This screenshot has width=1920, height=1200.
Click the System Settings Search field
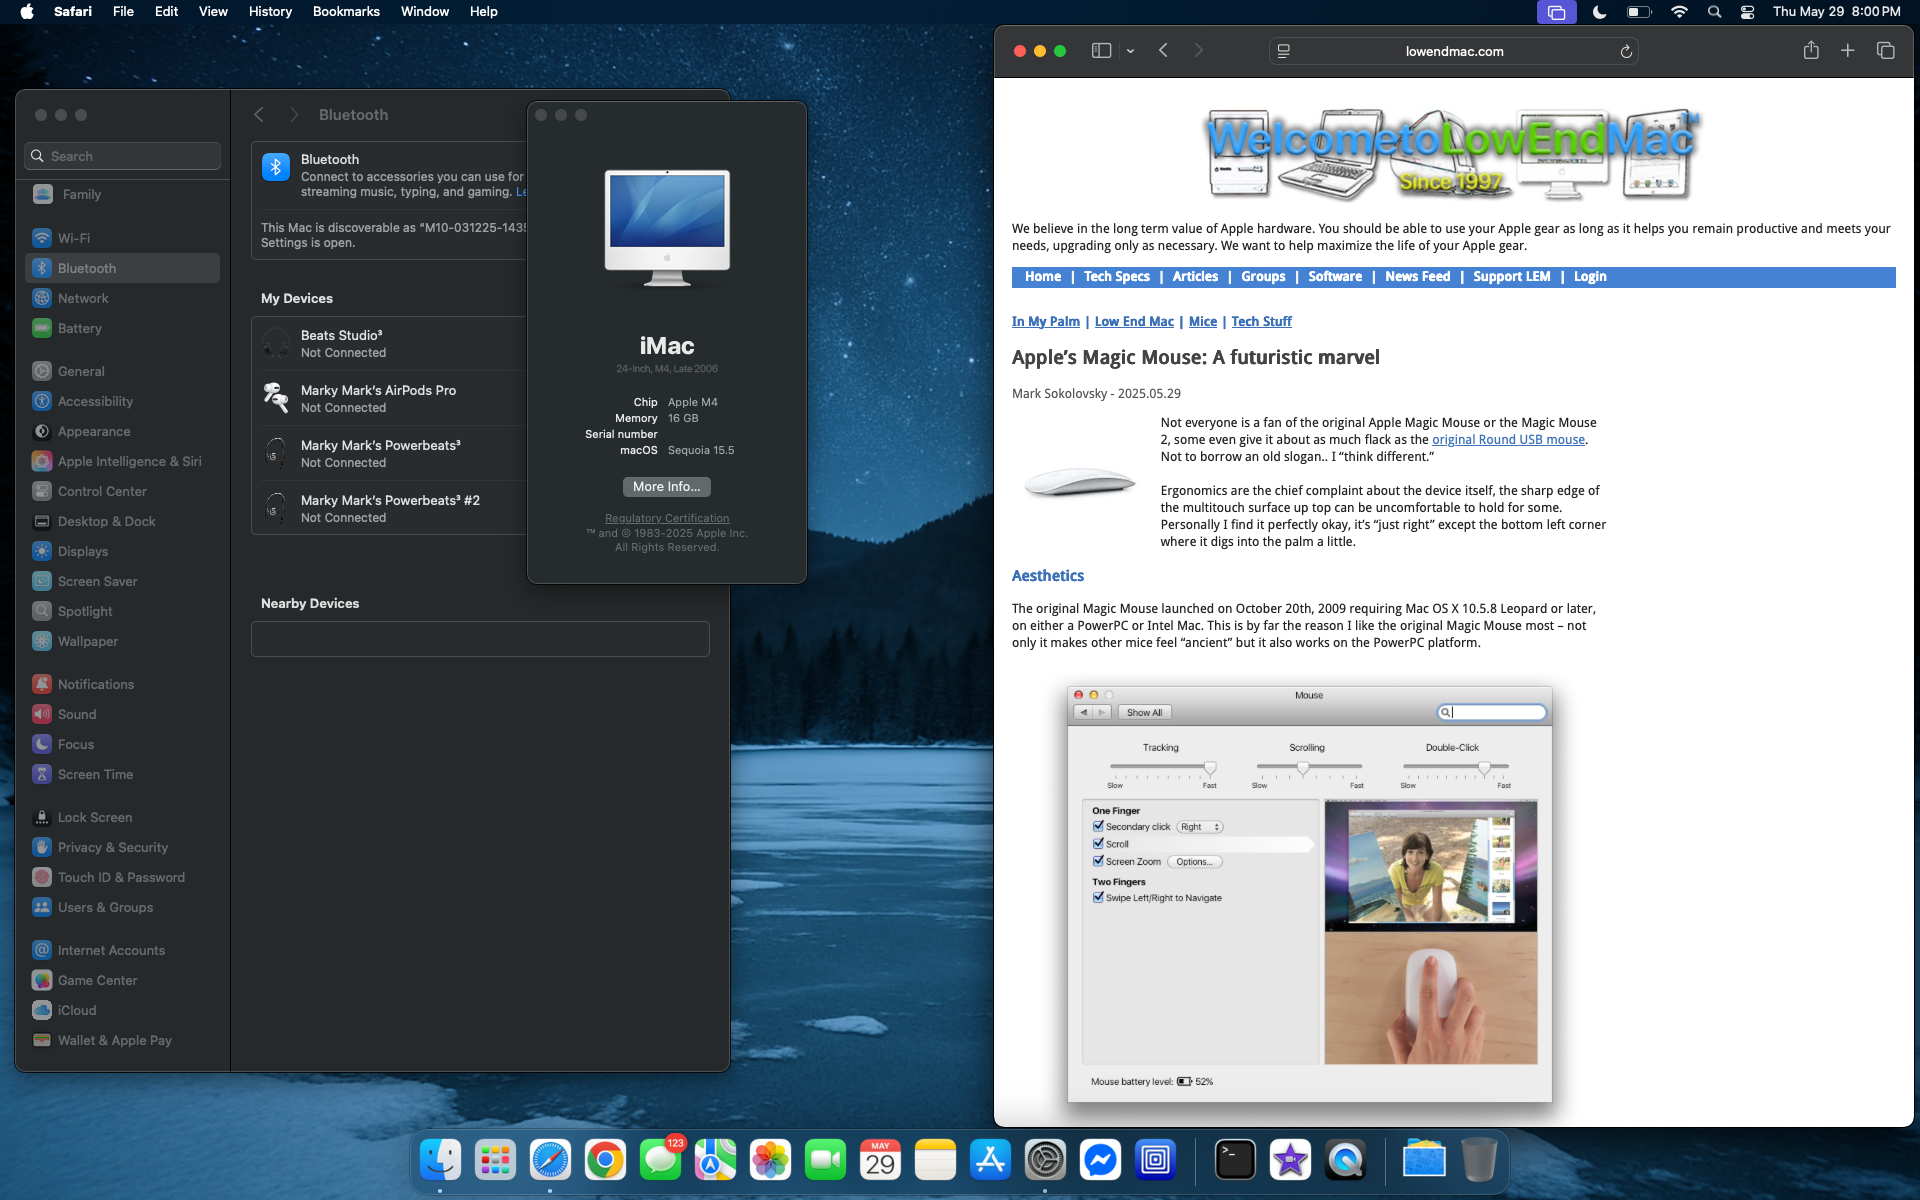[x=123, y=156]
